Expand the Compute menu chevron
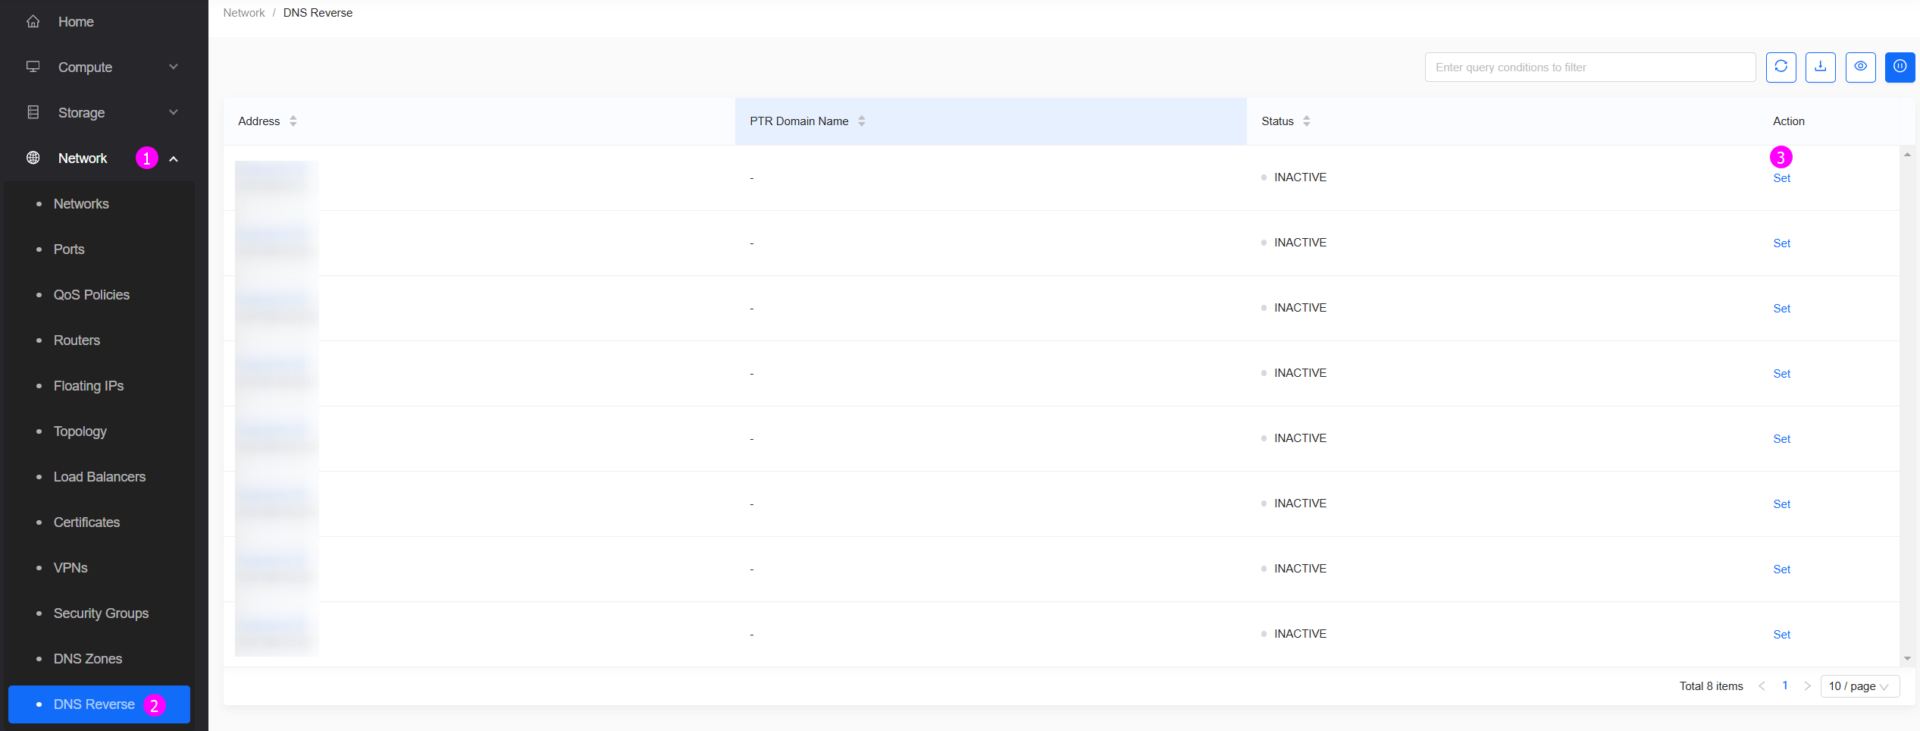Screen dimensions: 1920x731 [173, 67]
